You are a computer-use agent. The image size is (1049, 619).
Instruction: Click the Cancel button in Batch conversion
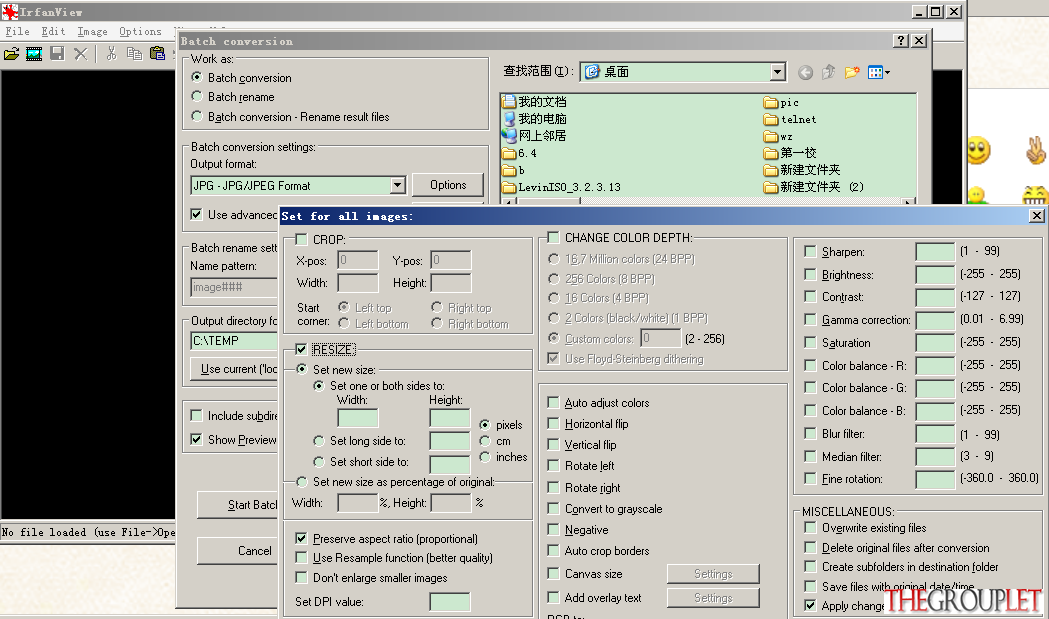[x=237, y=551]
